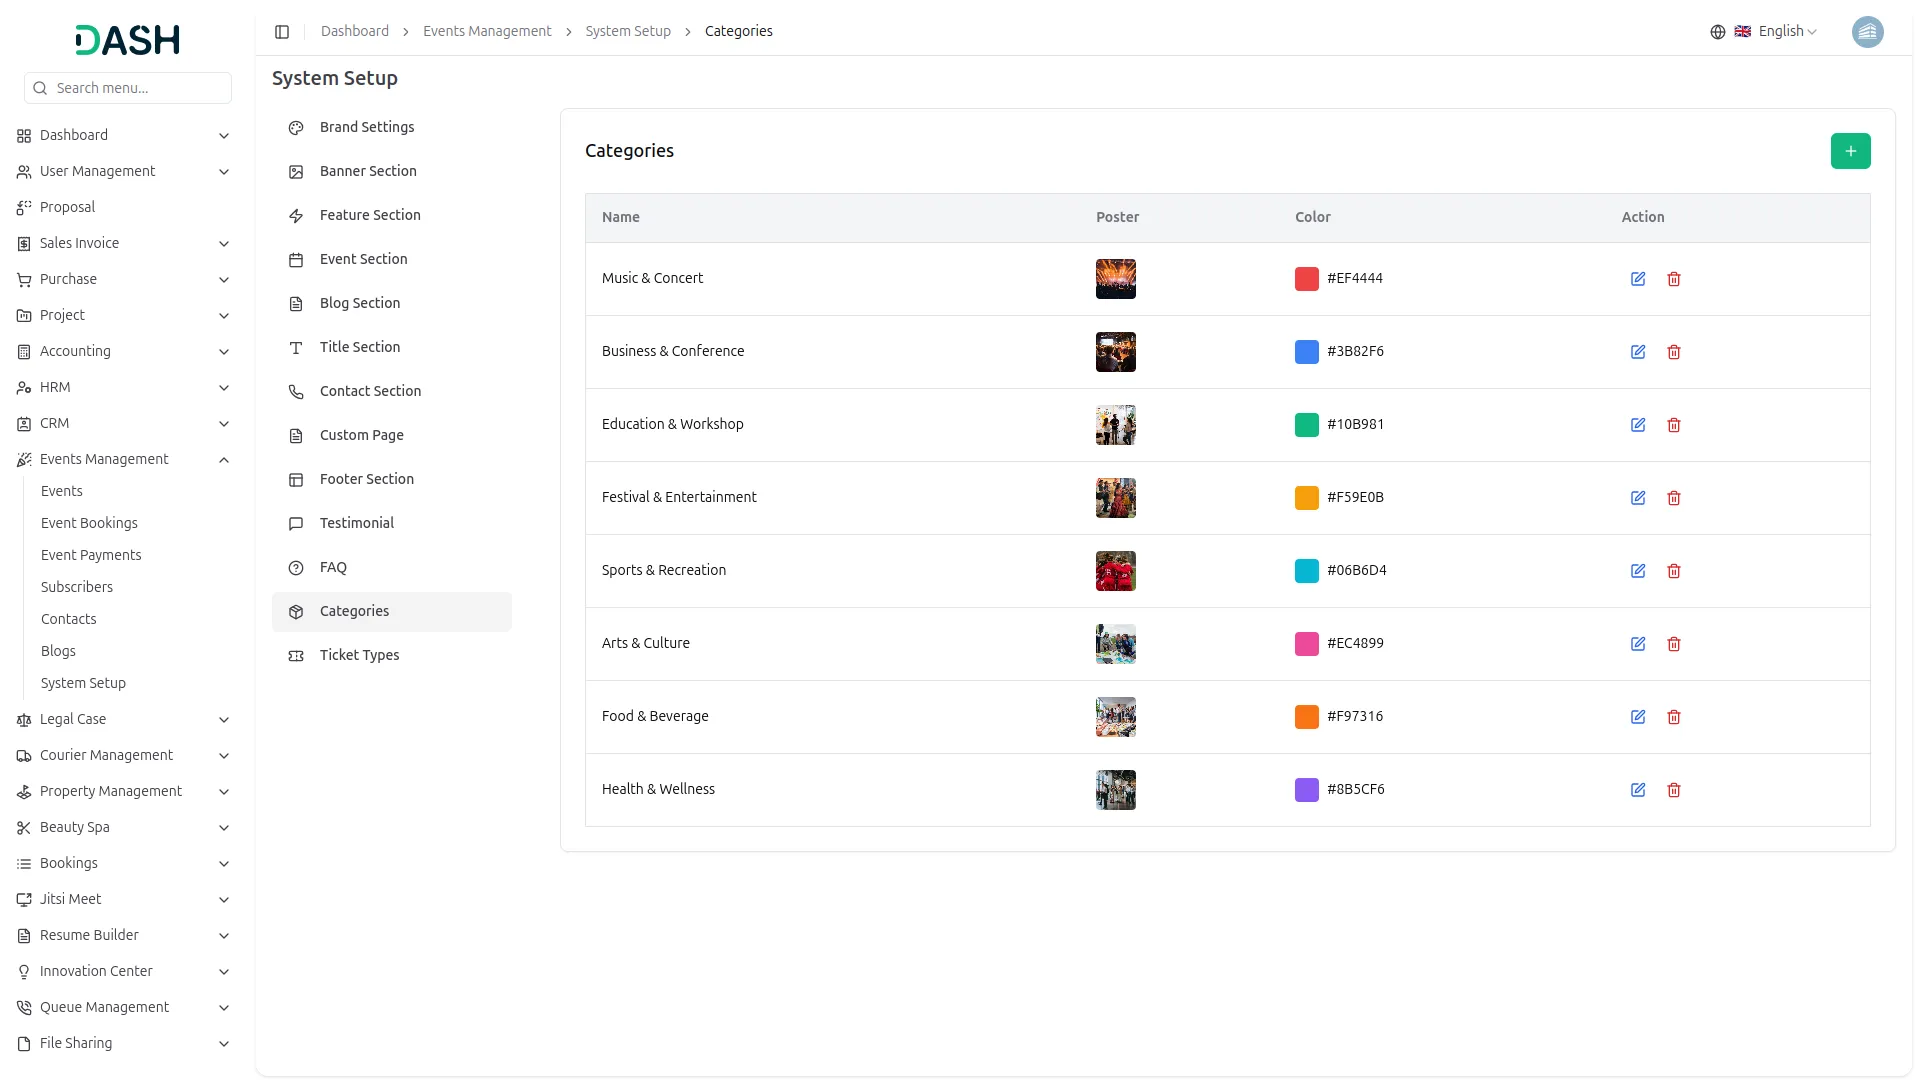Open the user profile avatar
This screenshot has width=1920, height=1080.
pyautogui.click(x=1867, y=32)
